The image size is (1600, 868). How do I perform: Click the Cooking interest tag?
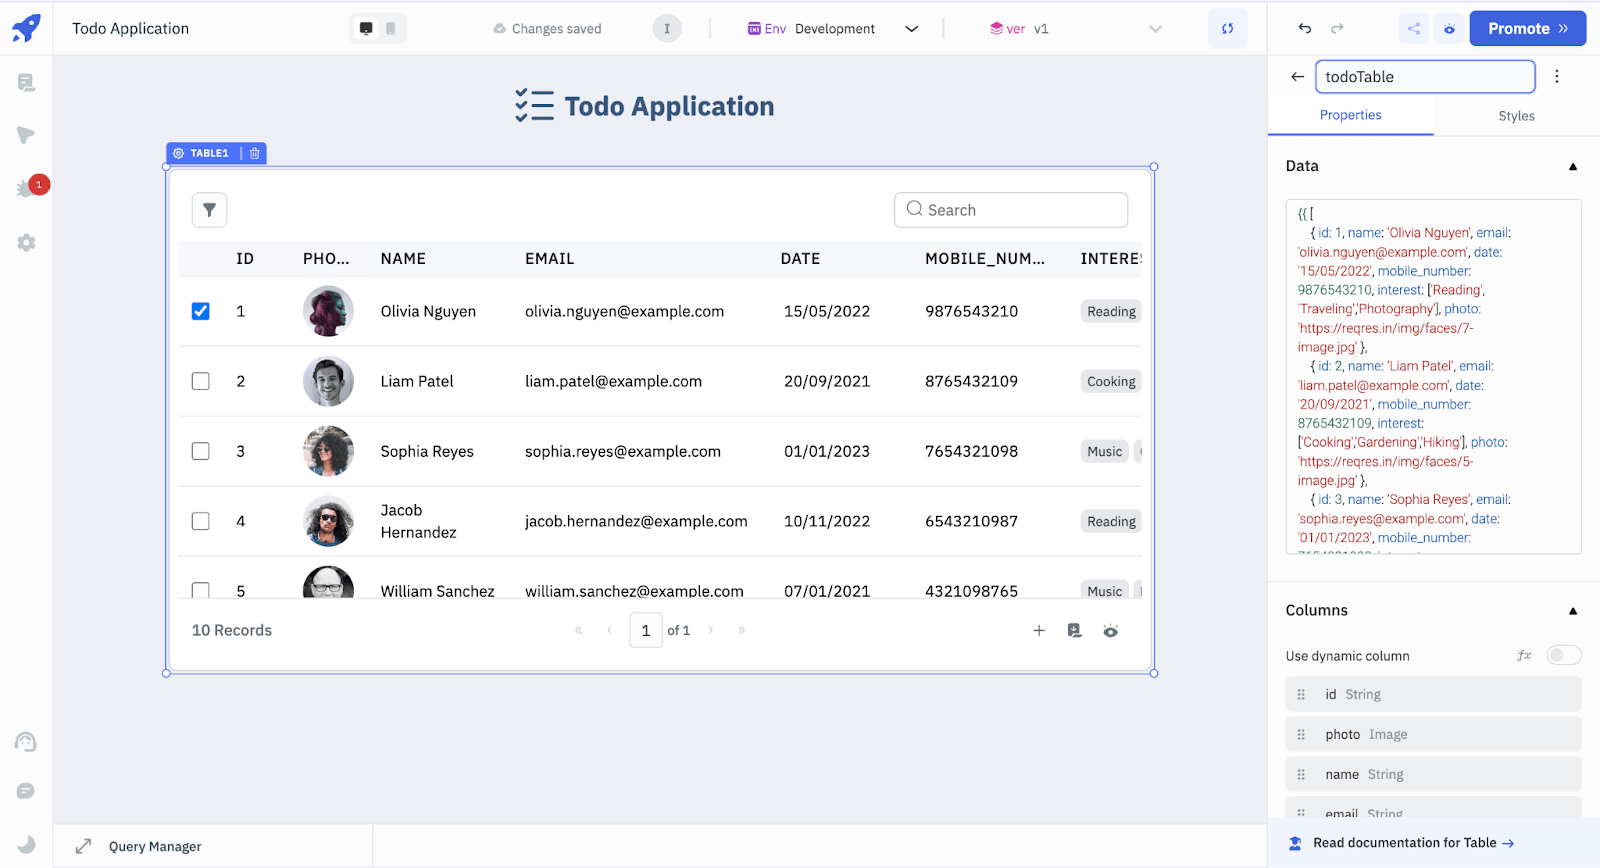pyautogui.click(x=1111, y=381)
